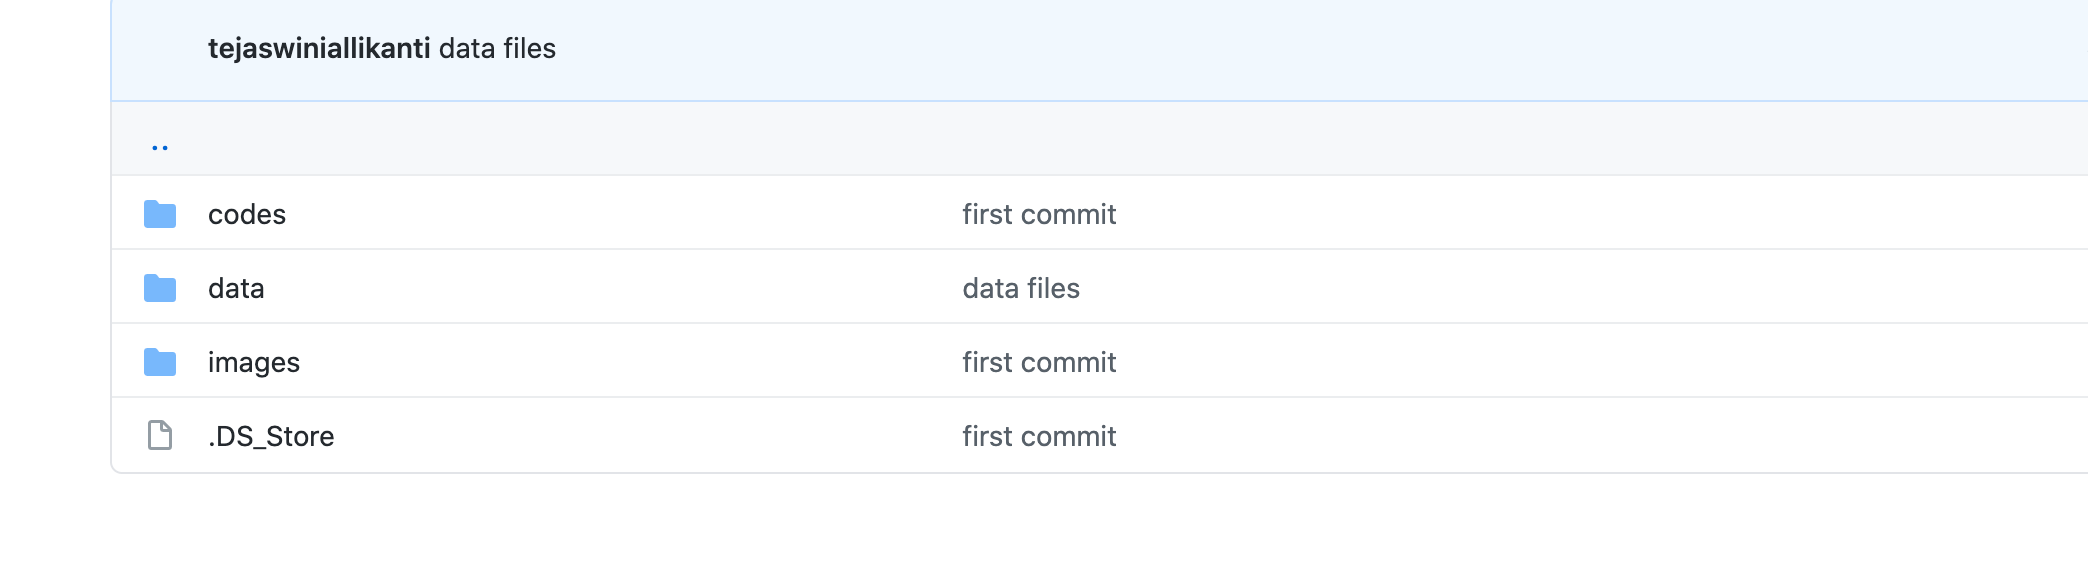
Task: Go up to the parent directory
Action: coord(160,146)
